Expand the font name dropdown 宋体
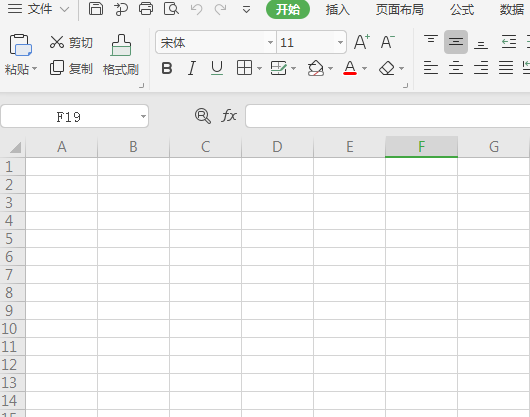The height and width of the screenshot is (417, 530). (270, 43)
